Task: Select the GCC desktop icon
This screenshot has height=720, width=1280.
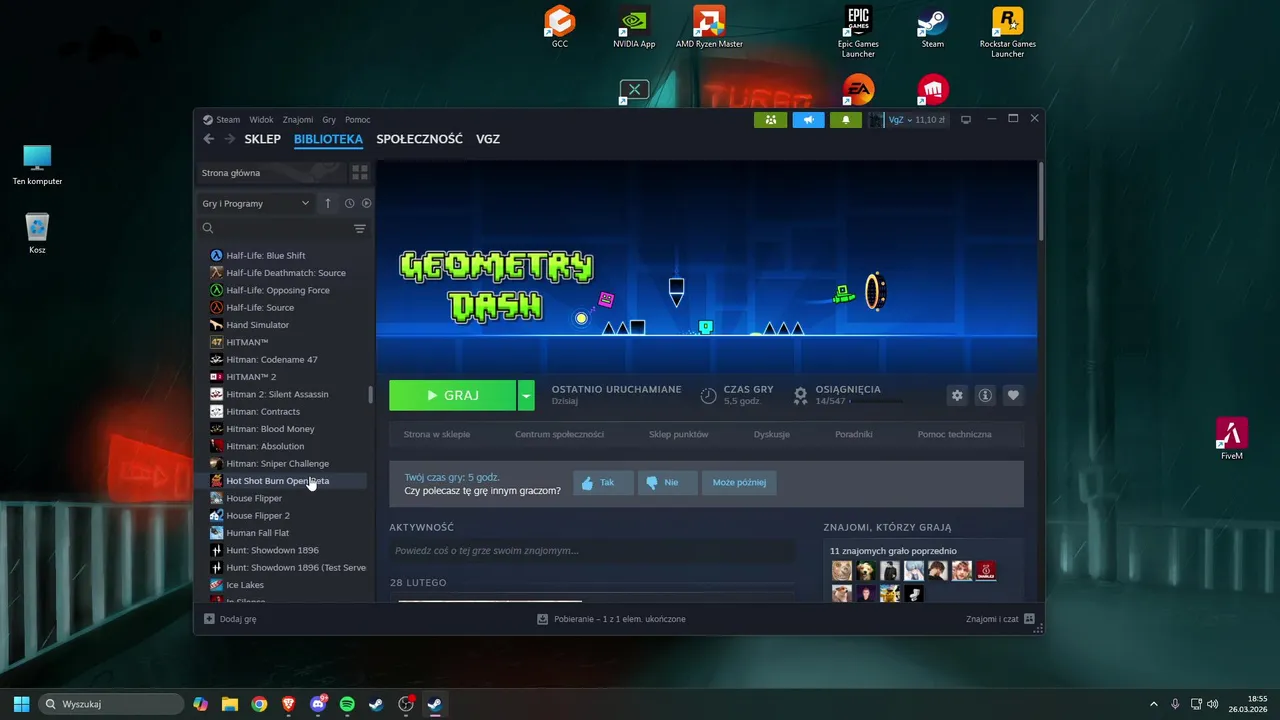Action: pyautogui.click(x=560, y=27)
